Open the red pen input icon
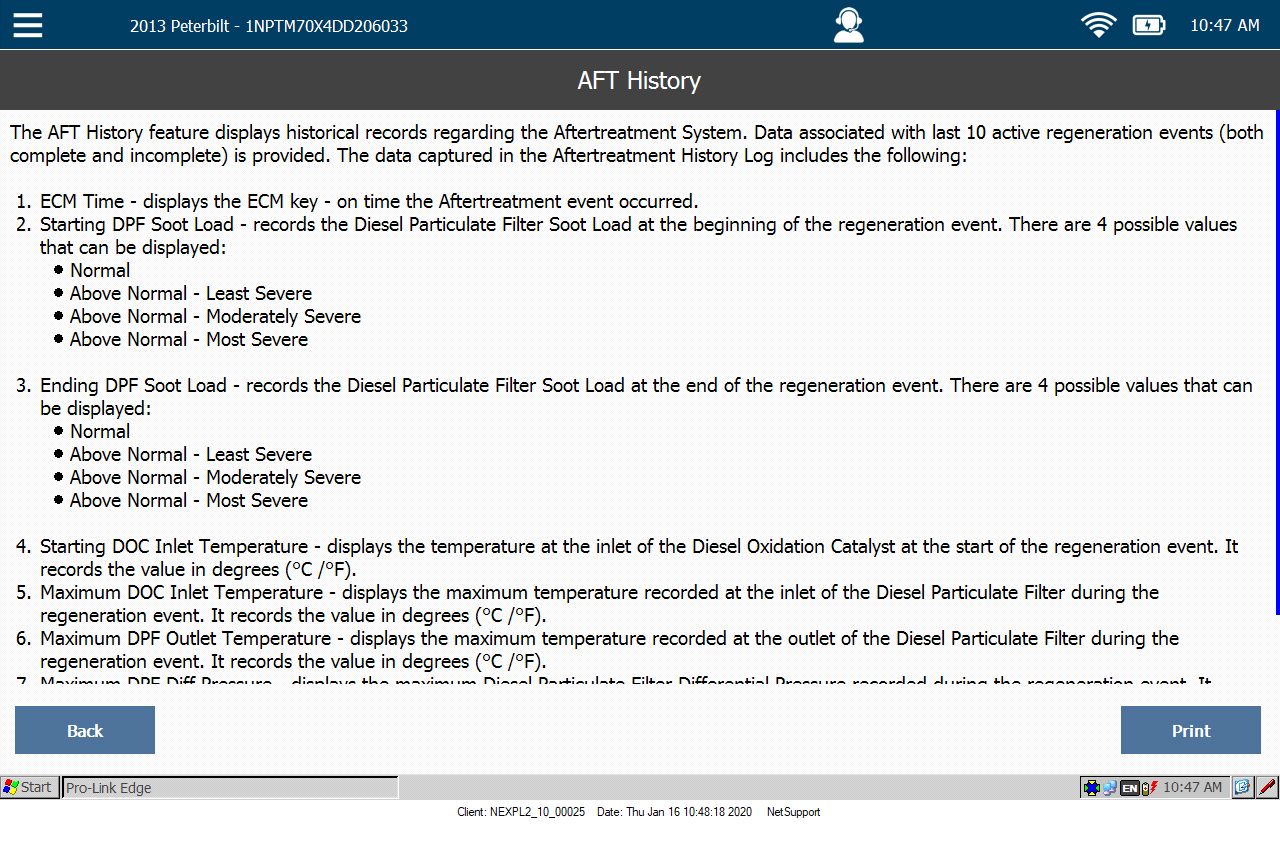This screenshot has height=845, width=1280. (1267, 788)
